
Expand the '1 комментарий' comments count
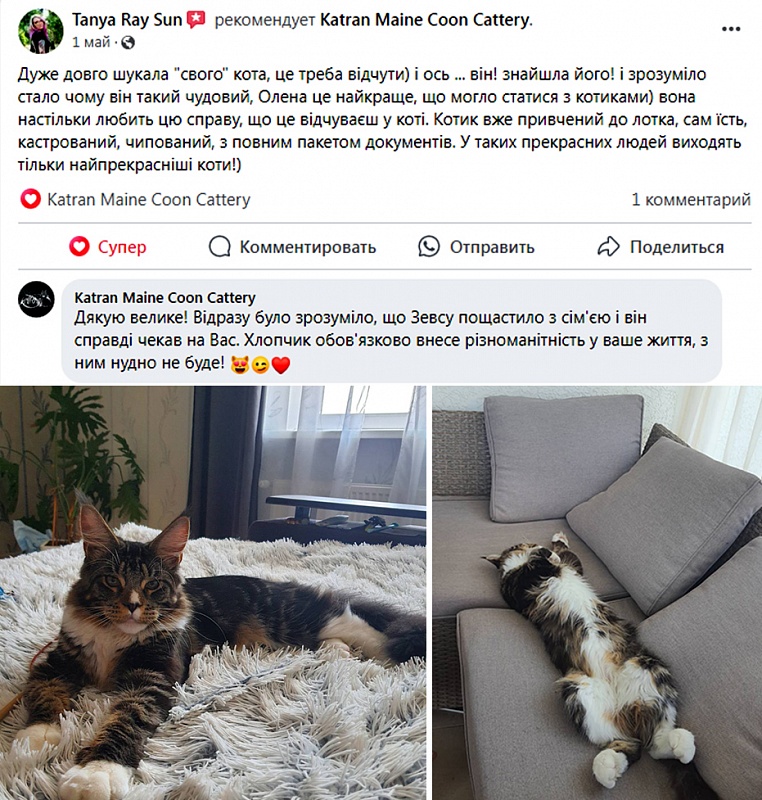pos(691,199)
